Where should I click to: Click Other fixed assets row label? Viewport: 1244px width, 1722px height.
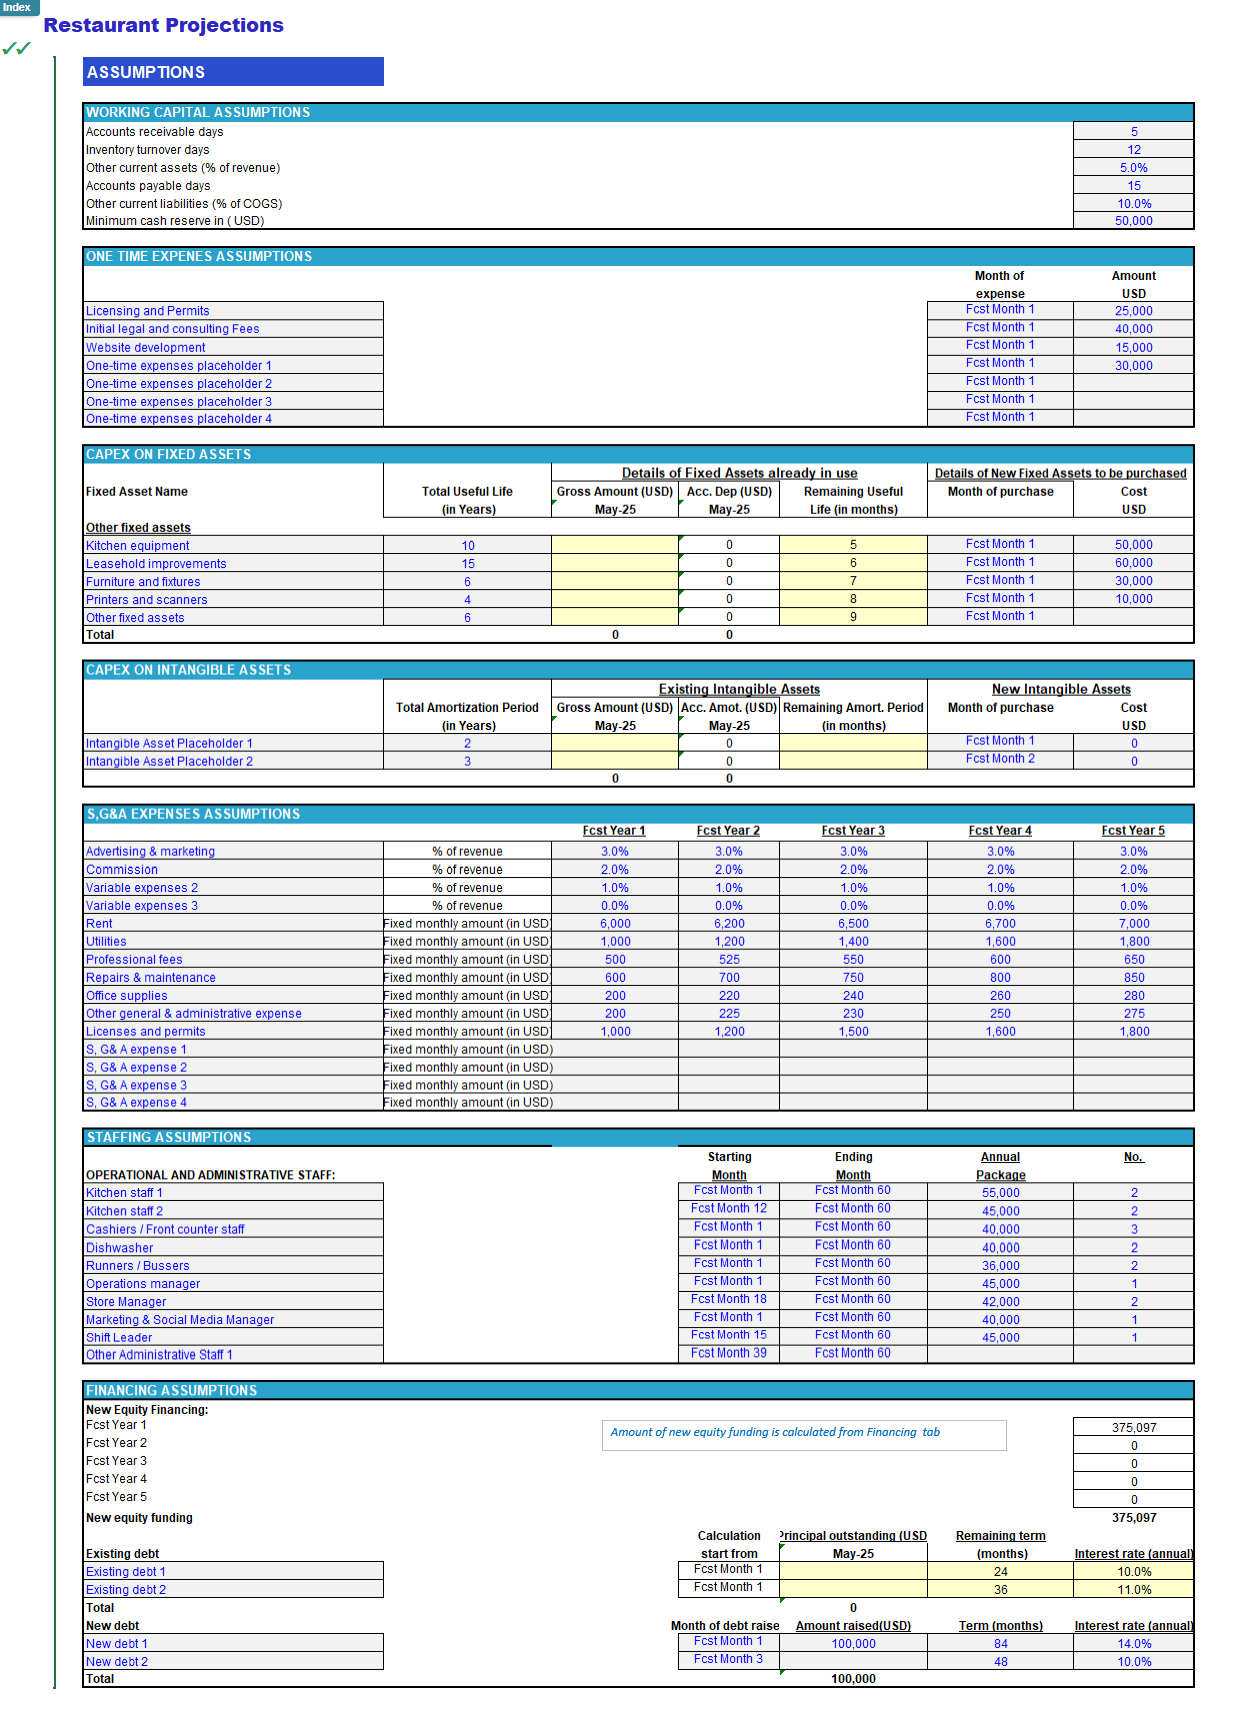coord(233,618)
